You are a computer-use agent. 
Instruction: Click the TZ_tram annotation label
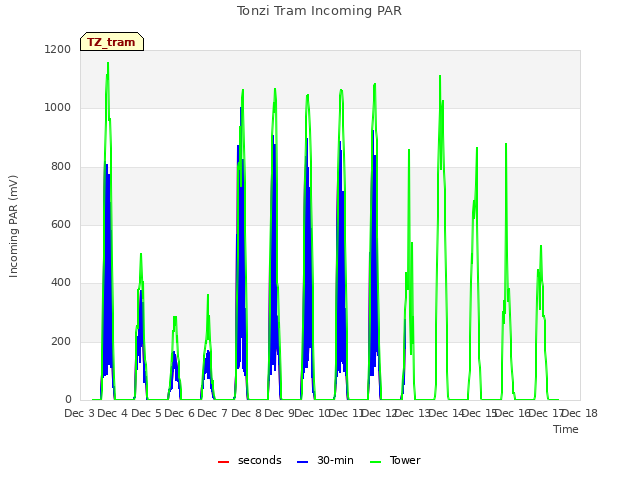[112, 42]
